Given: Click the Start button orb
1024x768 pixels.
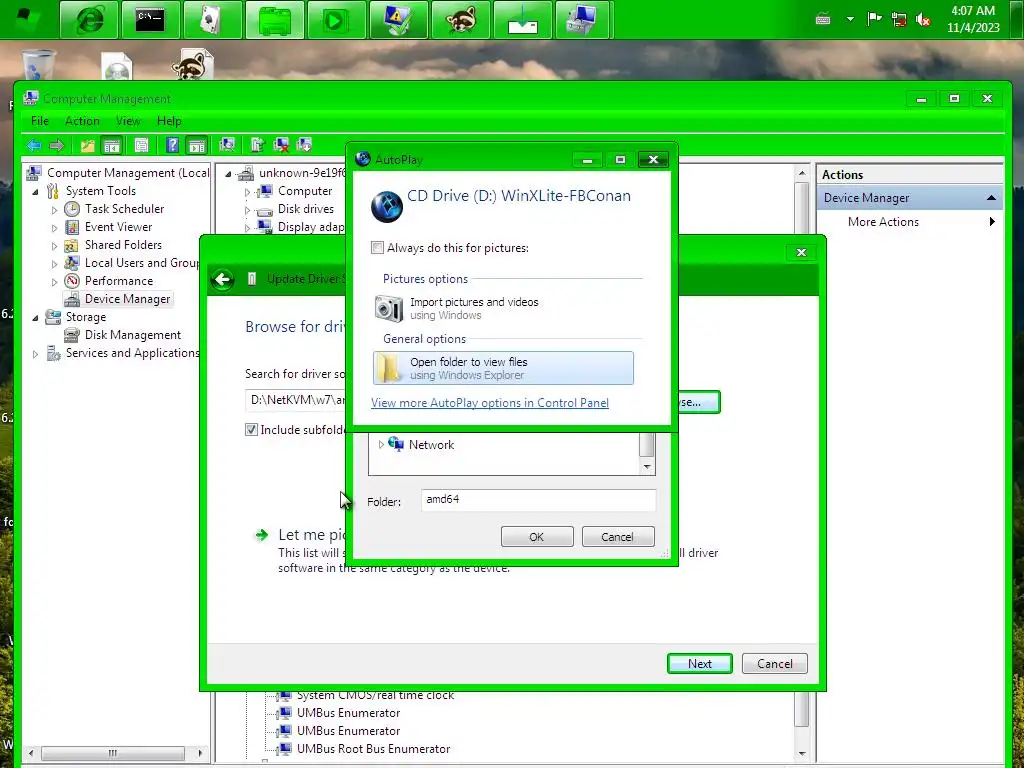Looking at the screenshot, I should point(27,20).
